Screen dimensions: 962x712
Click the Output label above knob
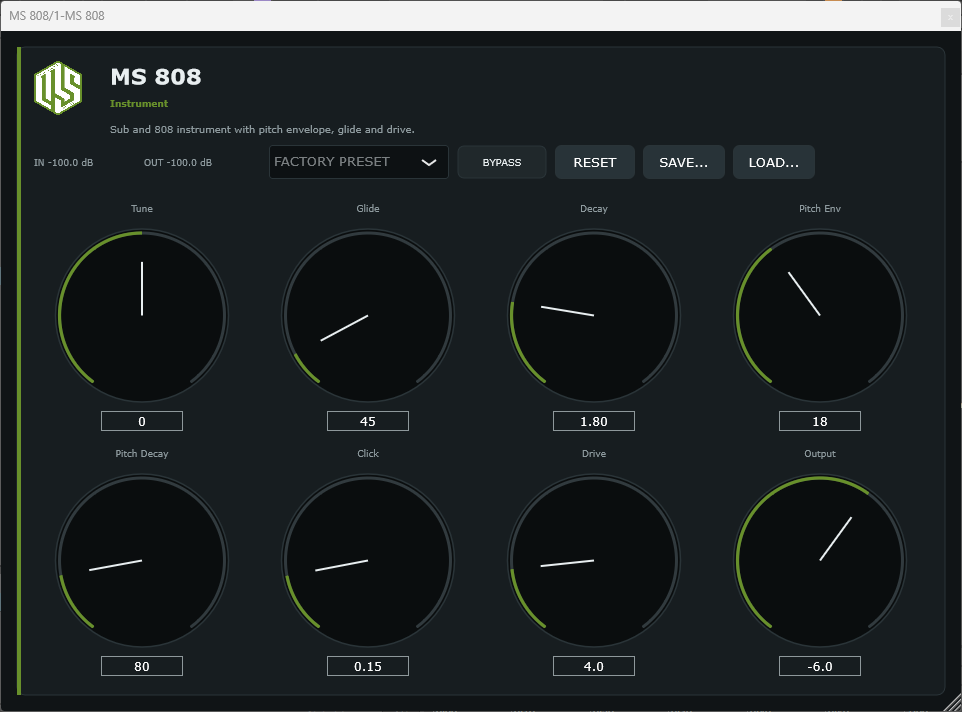click(x=820, y=454)
